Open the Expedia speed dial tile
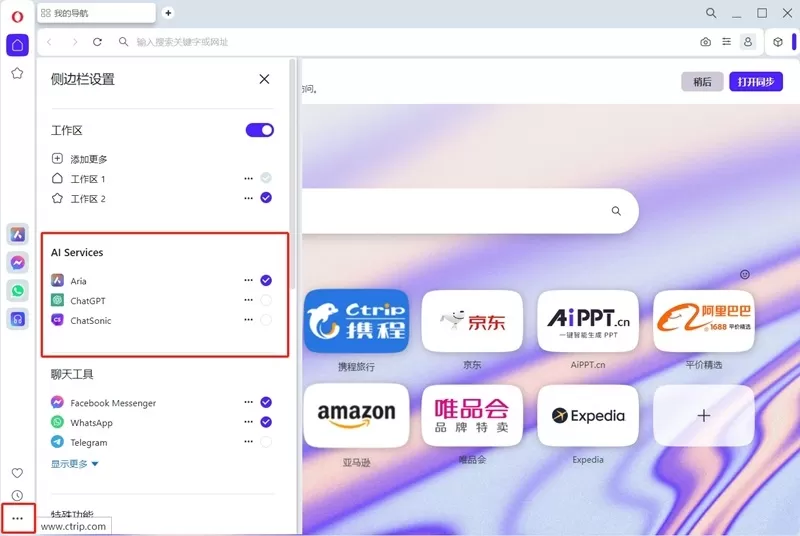 (588, 416)
